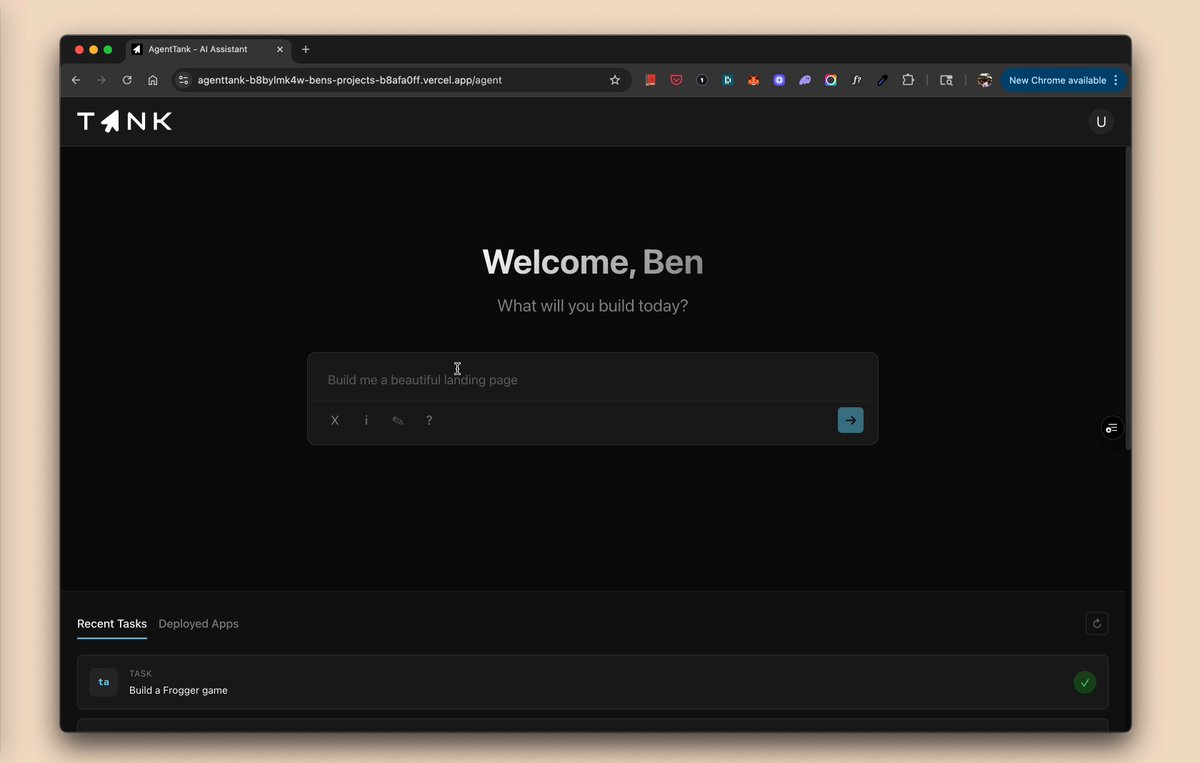Open the purple gear-square extension
1200x763 pixels.
[x=779, y=80]
